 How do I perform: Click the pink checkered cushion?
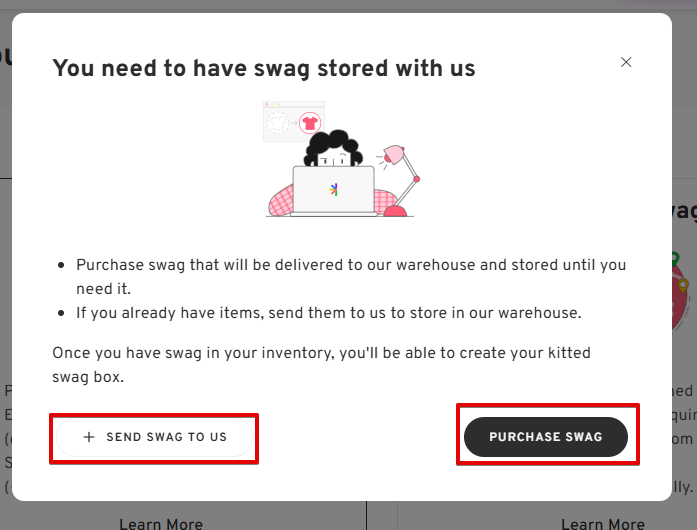pos(281,201)
